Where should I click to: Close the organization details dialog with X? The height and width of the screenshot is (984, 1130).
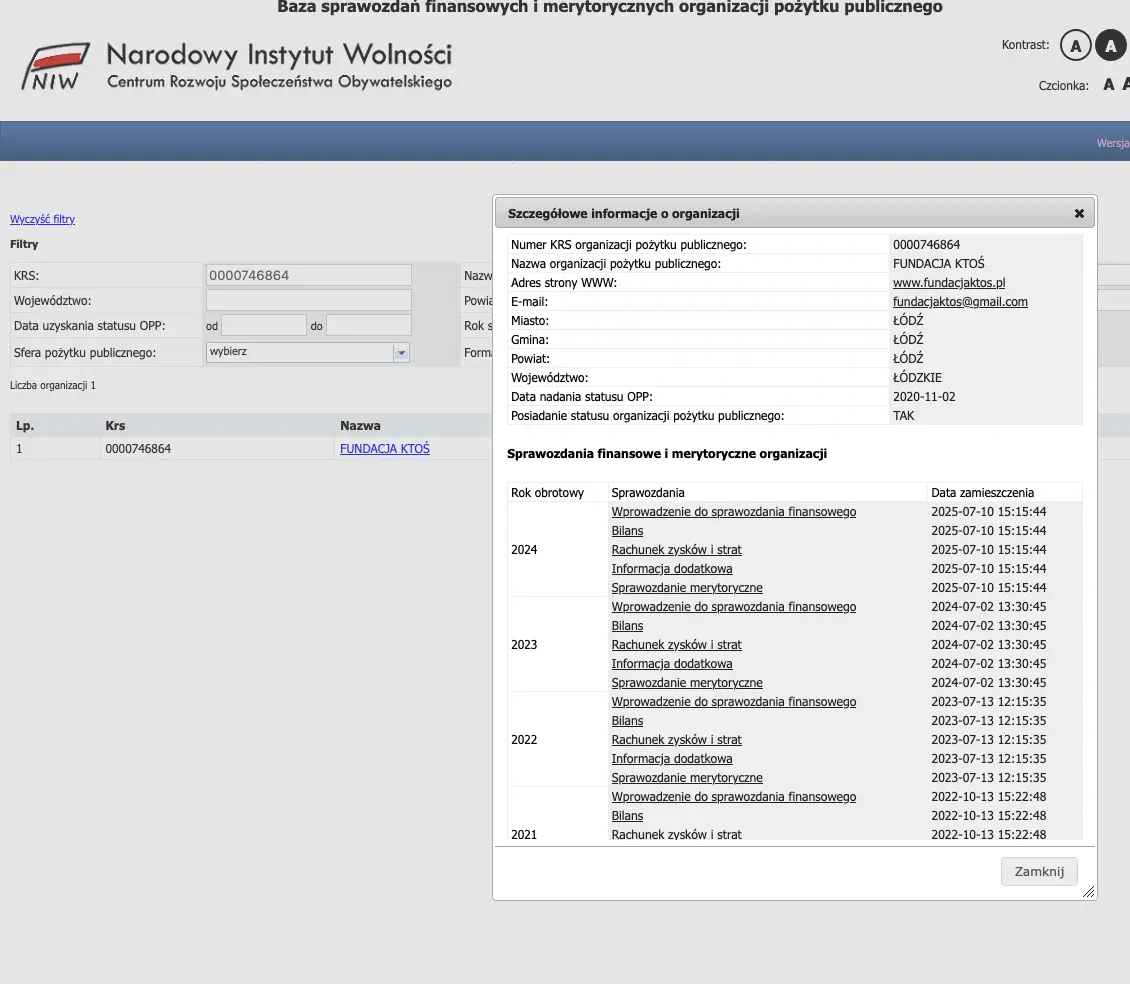[x=1079, y=213]
